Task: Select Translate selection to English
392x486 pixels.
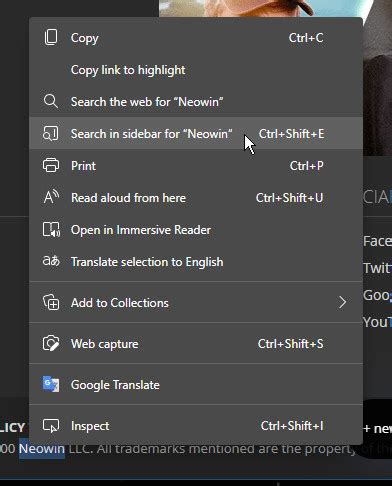Action: 196,262
